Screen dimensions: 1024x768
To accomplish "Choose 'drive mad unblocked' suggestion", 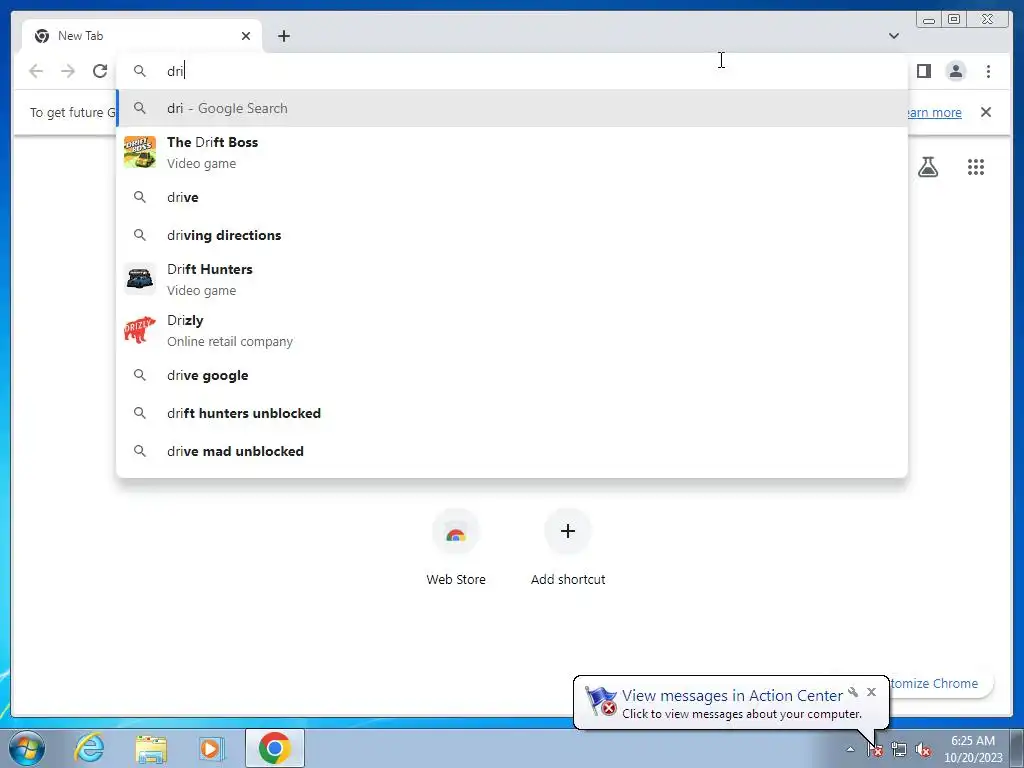I will (x=512, y=451).
